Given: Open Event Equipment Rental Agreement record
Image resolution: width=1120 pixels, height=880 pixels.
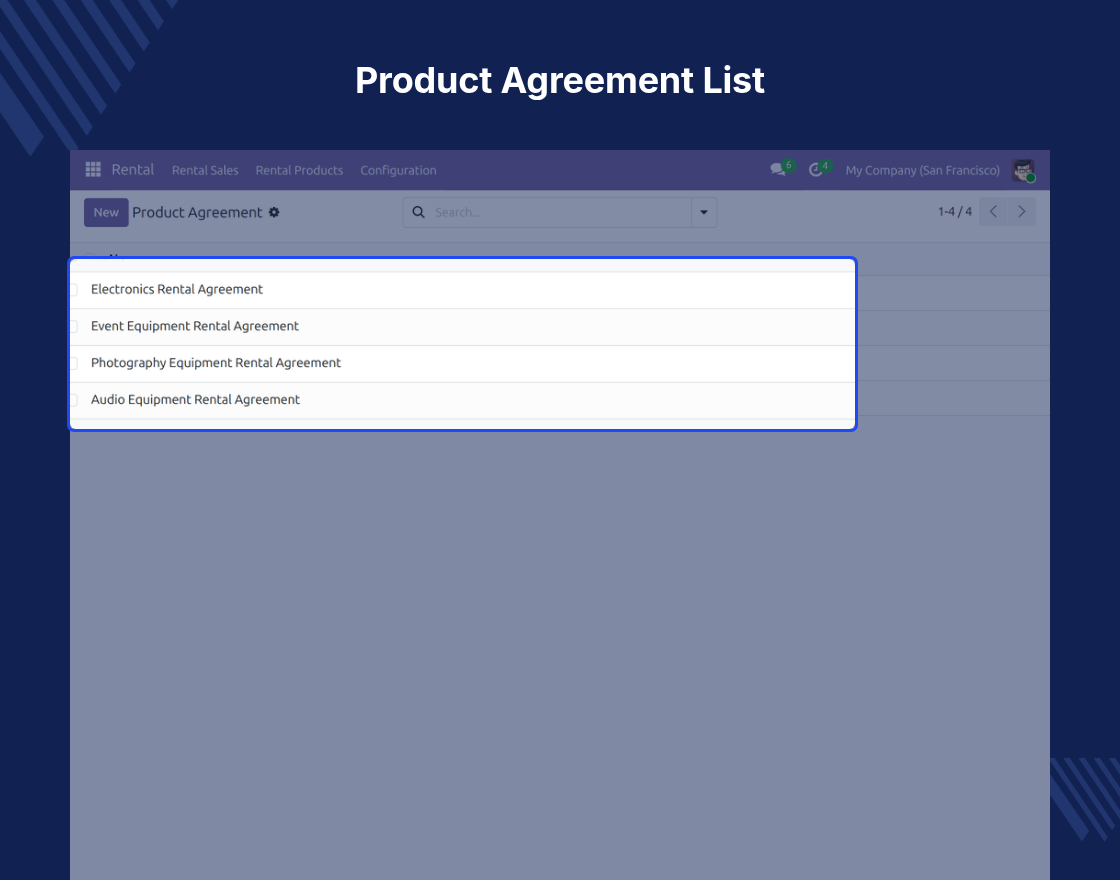Looking at the screenshot, I should click(194, 326).
